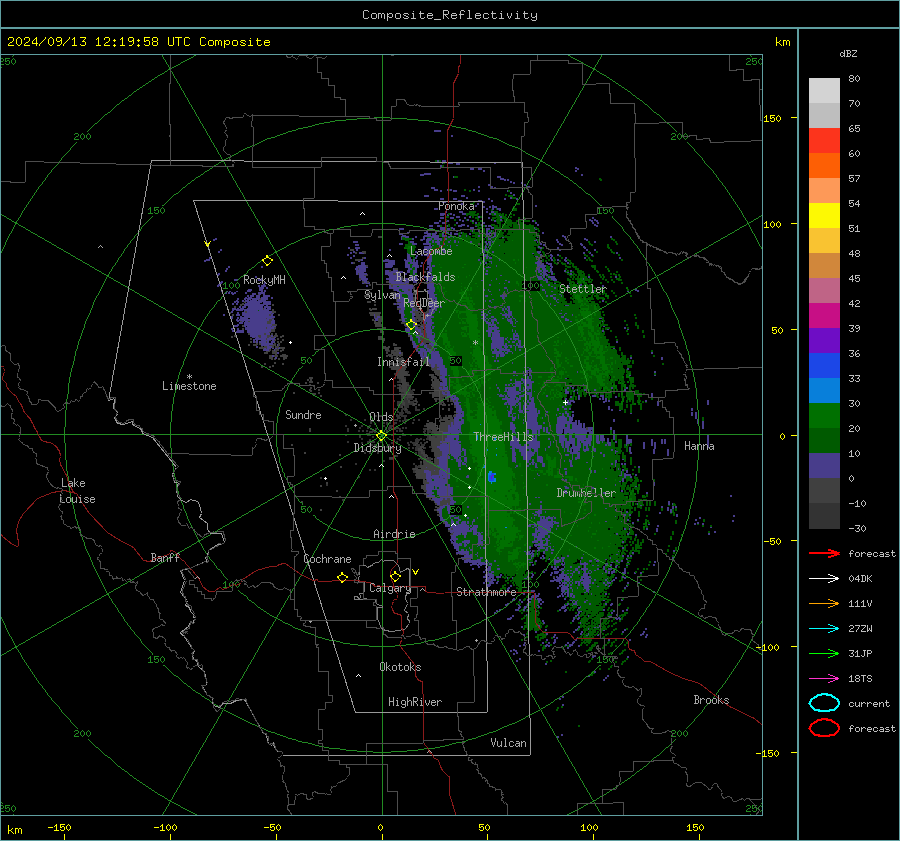The image size is (900, 841).
Task: Select the yellow diamond marker above Calgary
Action: click(395, 576)
